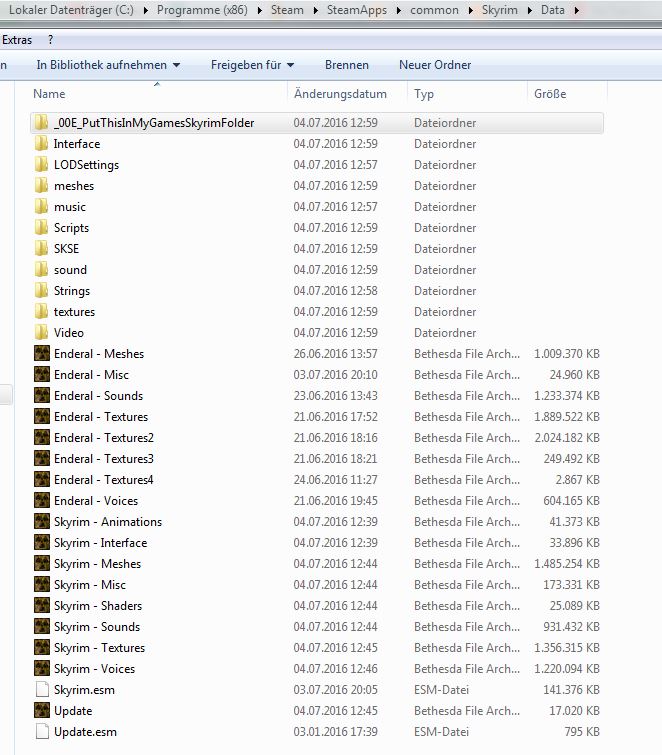The height and width of the screenshot is (755, 662).
Task: Expand the arrow after Data breadcrumb
Action: coord(576,10)
